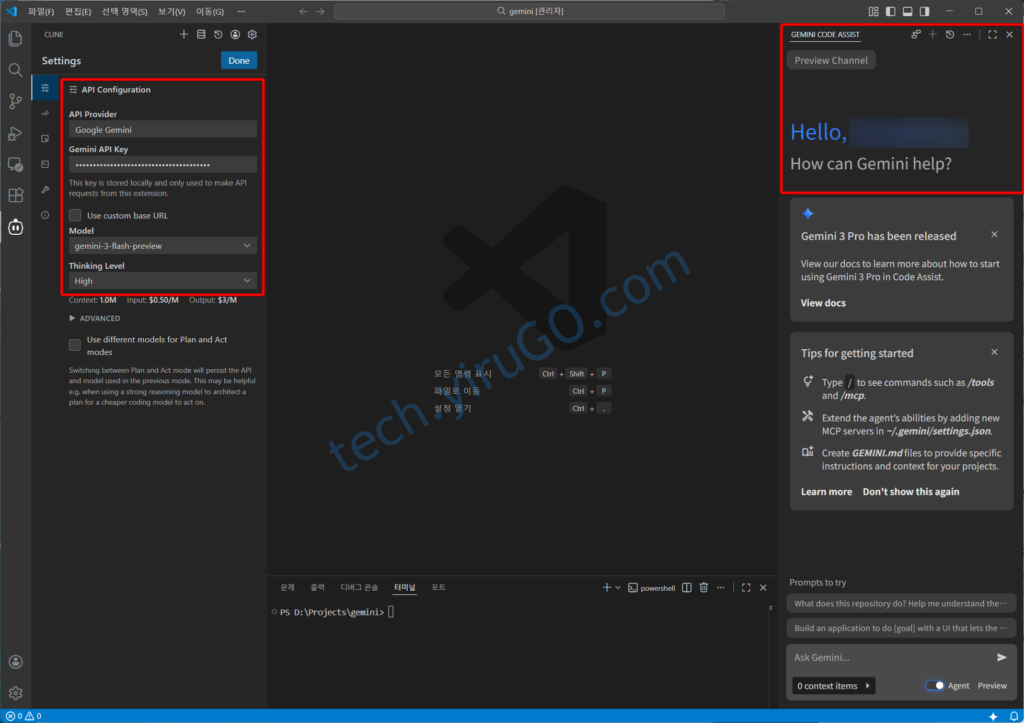
Task: Focus the Ask Gemini input box
Action: click(x=891, y=657)
